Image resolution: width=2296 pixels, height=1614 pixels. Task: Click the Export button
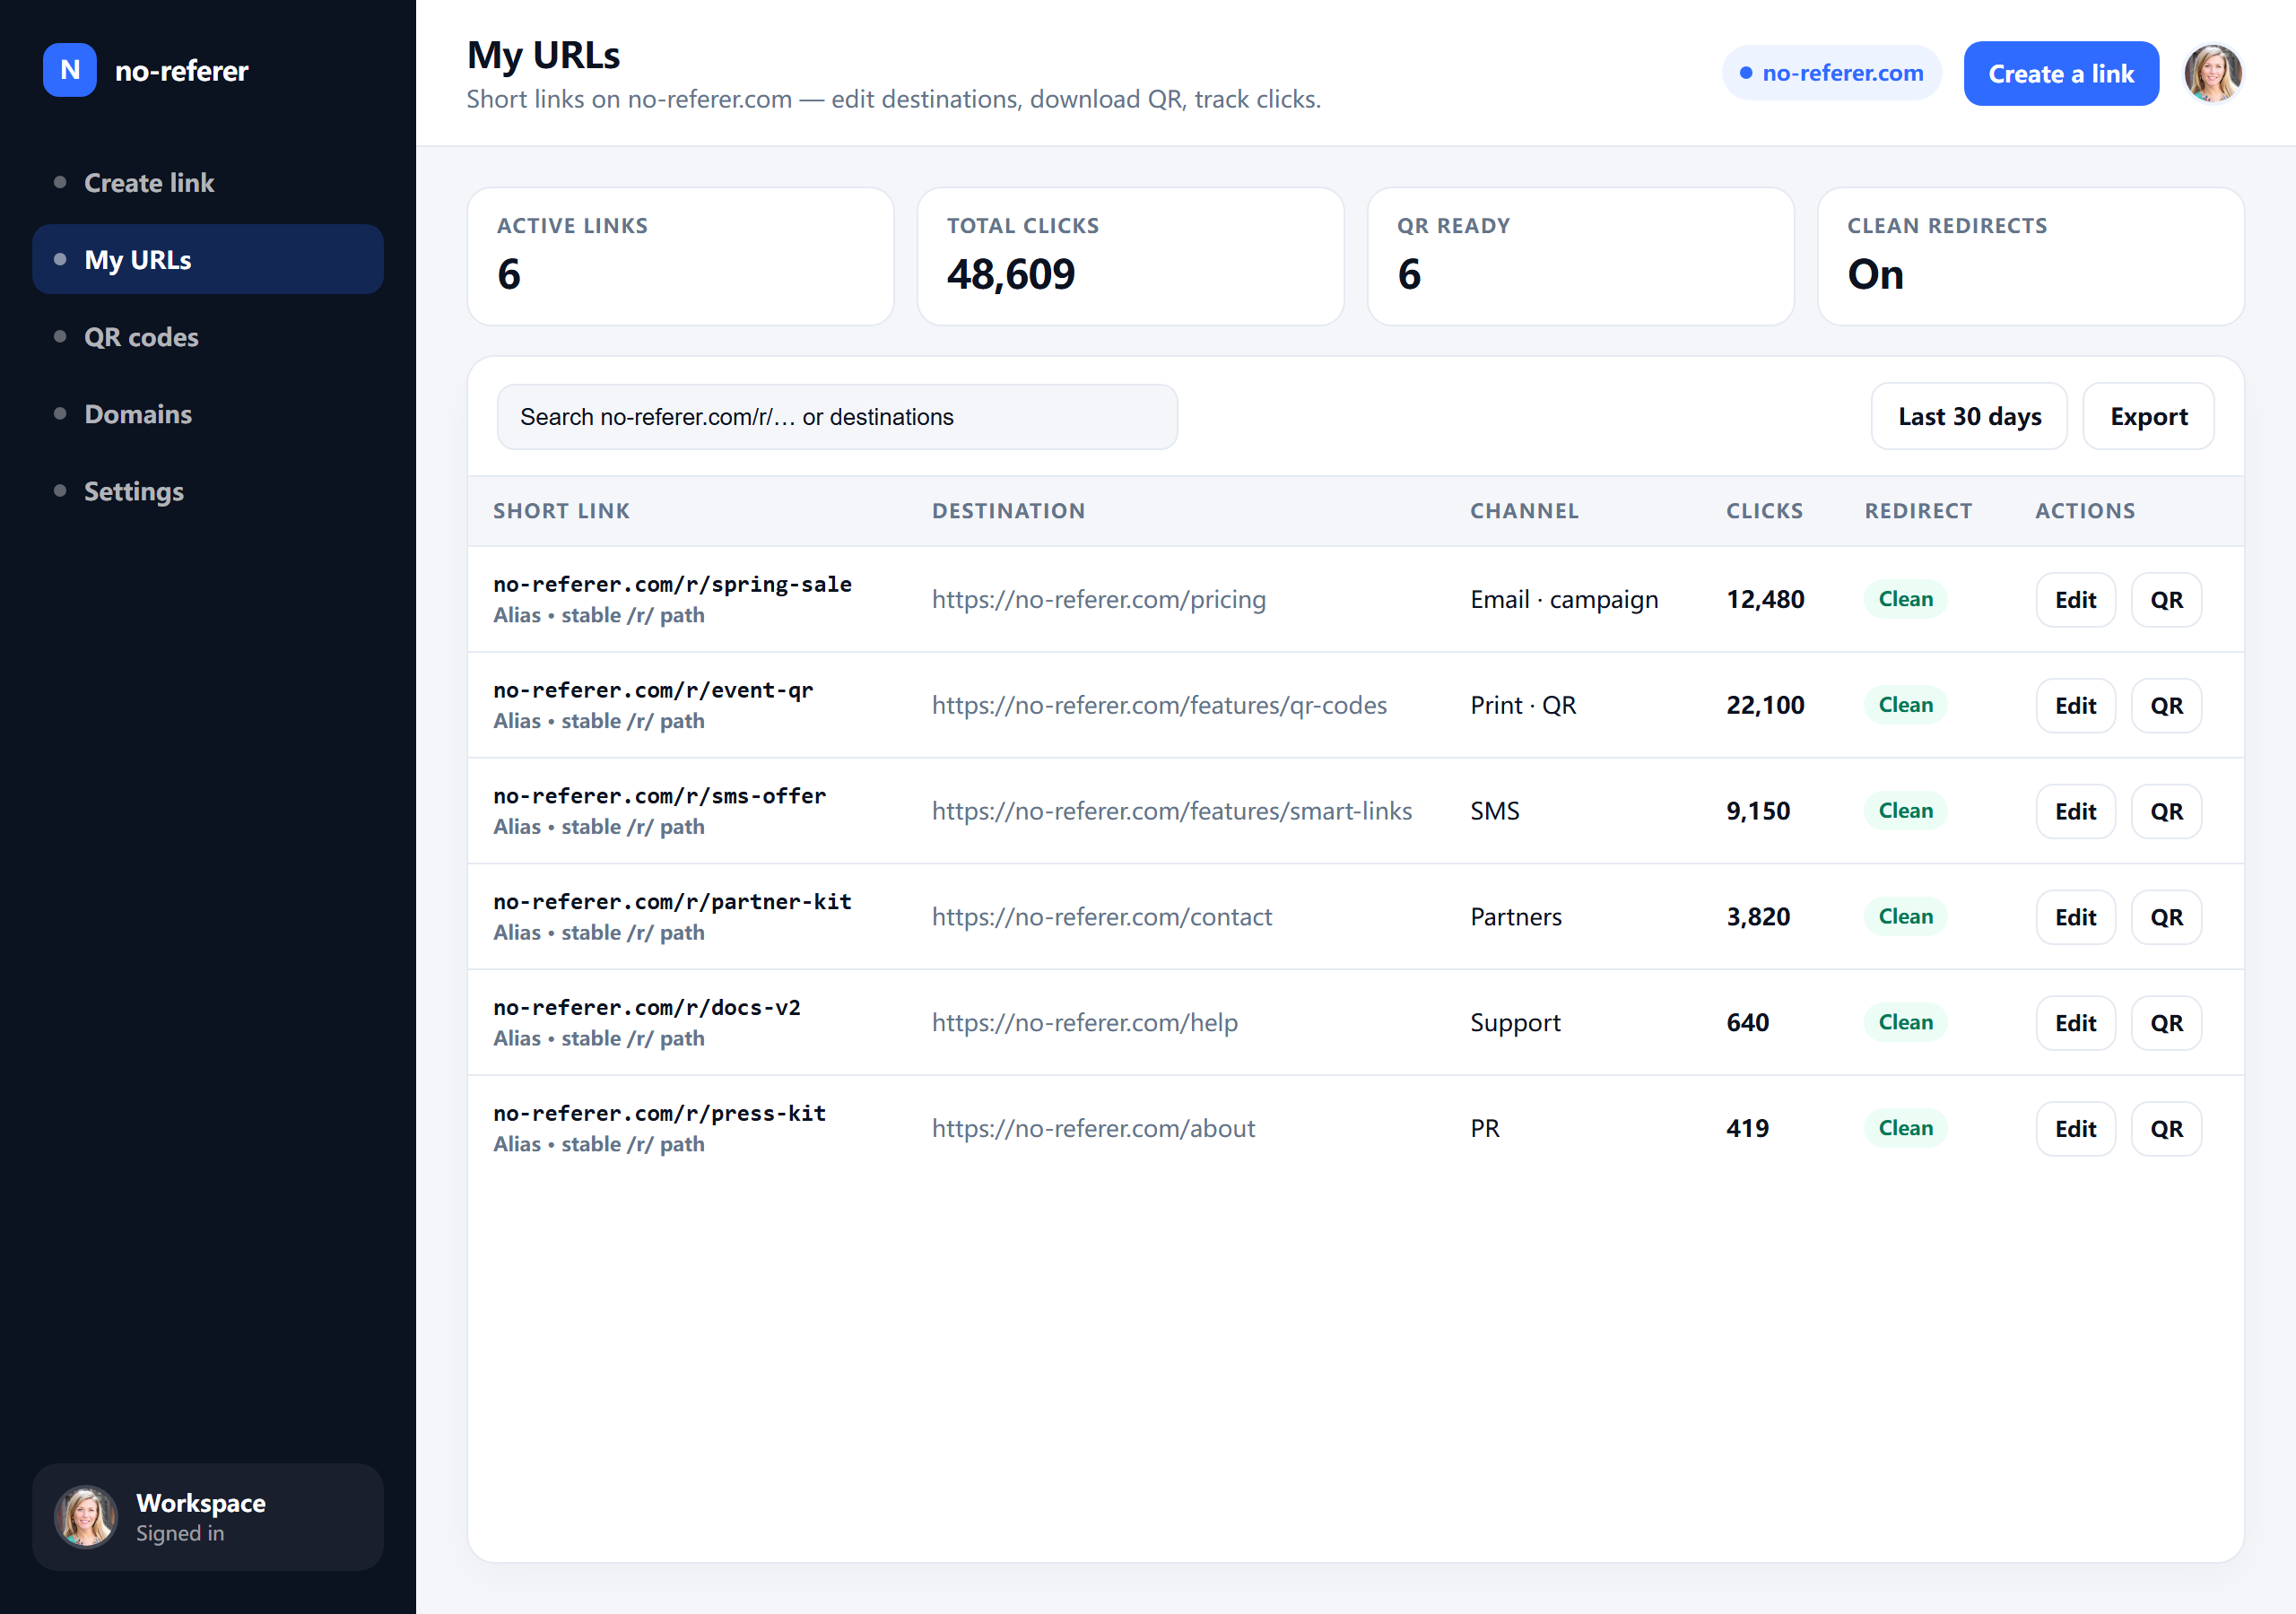click(x=2148, y=416)
